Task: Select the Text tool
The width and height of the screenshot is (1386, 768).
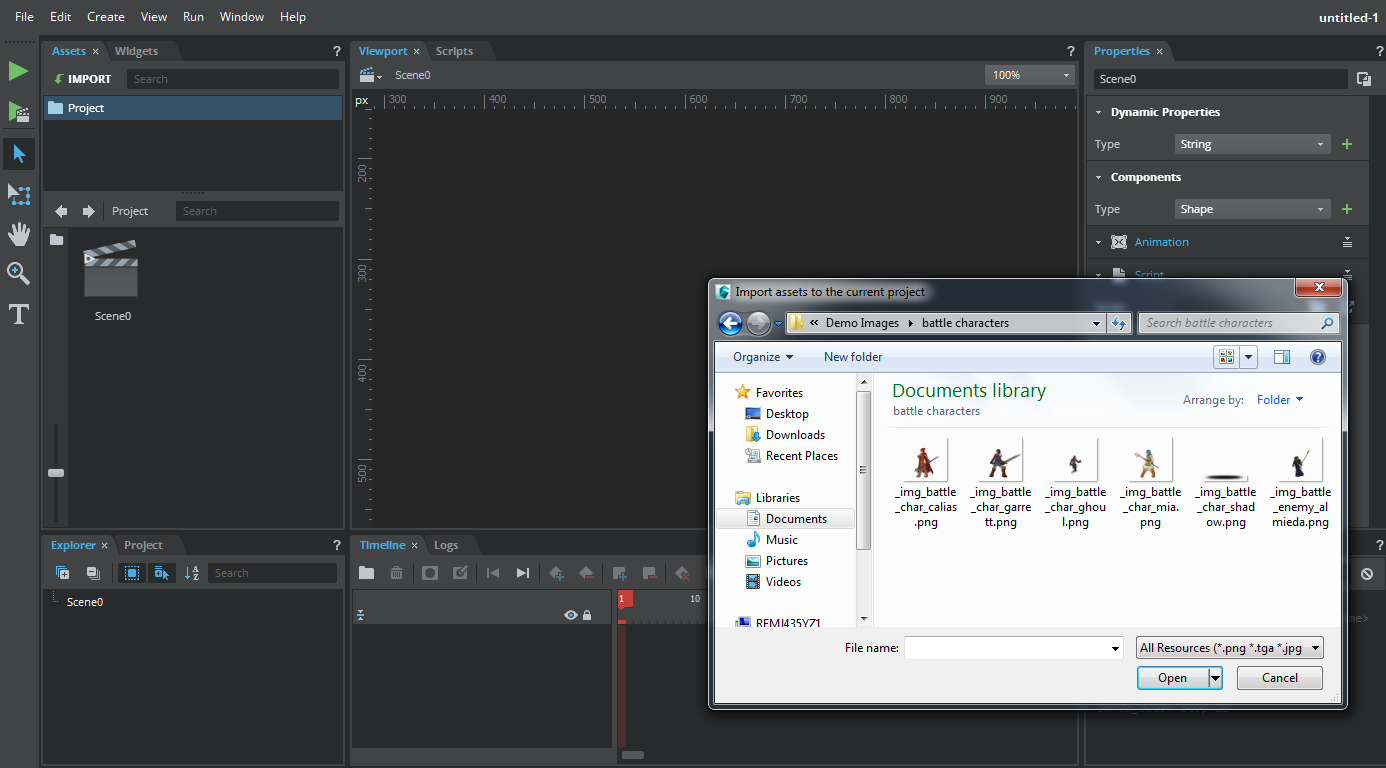Action: click(x=18, y=315)
